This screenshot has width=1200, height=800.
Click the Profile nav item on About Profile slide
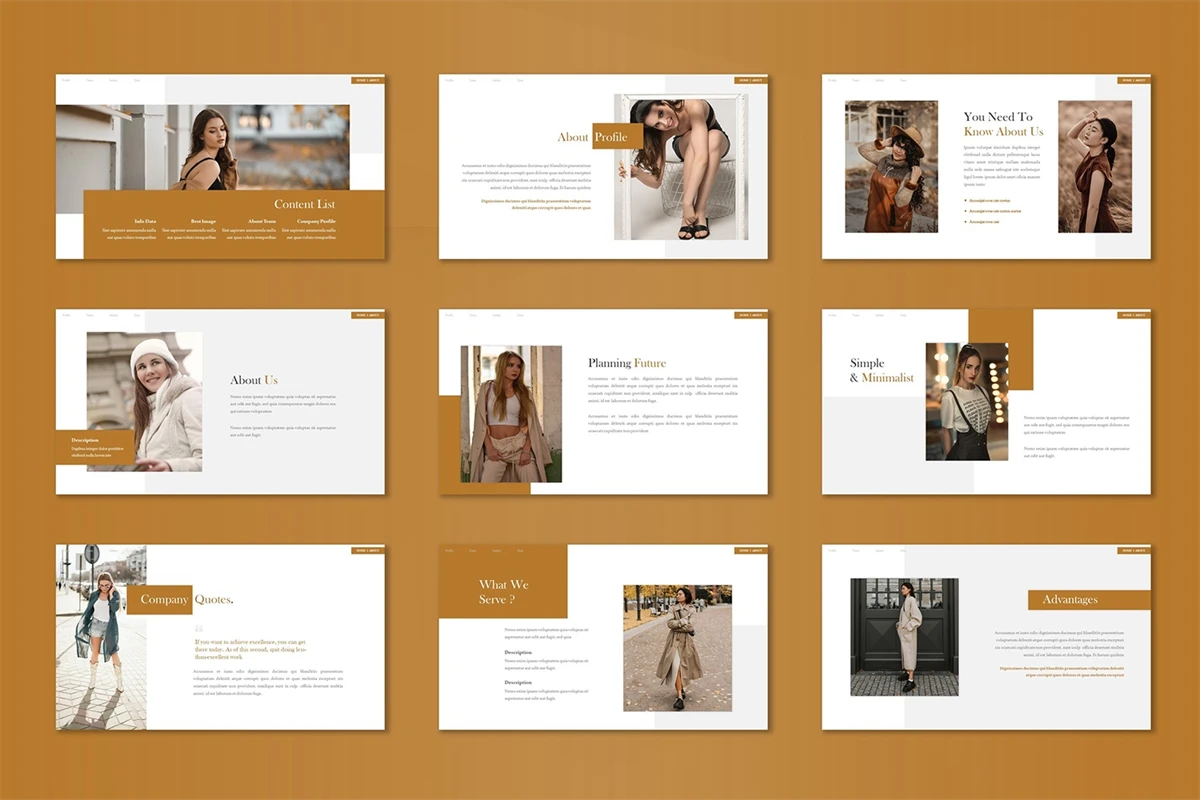point(449,80)
